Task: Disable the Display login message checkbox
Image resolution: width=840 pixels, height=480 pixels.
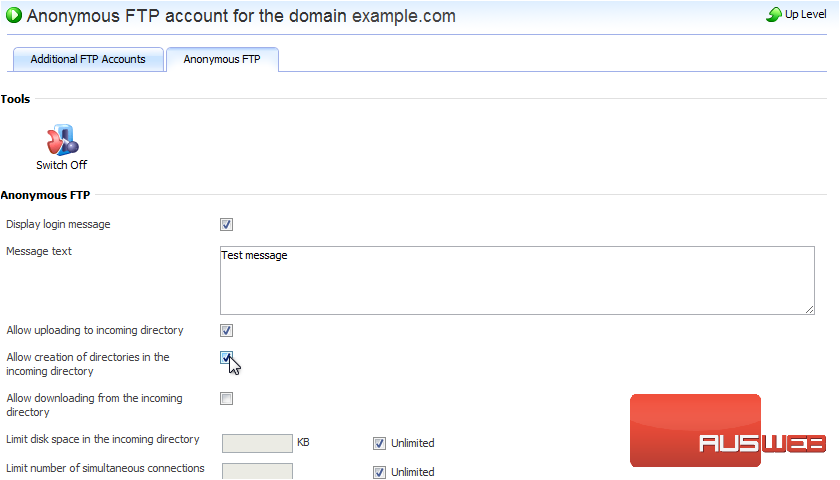Action: [x=227, y=225]
